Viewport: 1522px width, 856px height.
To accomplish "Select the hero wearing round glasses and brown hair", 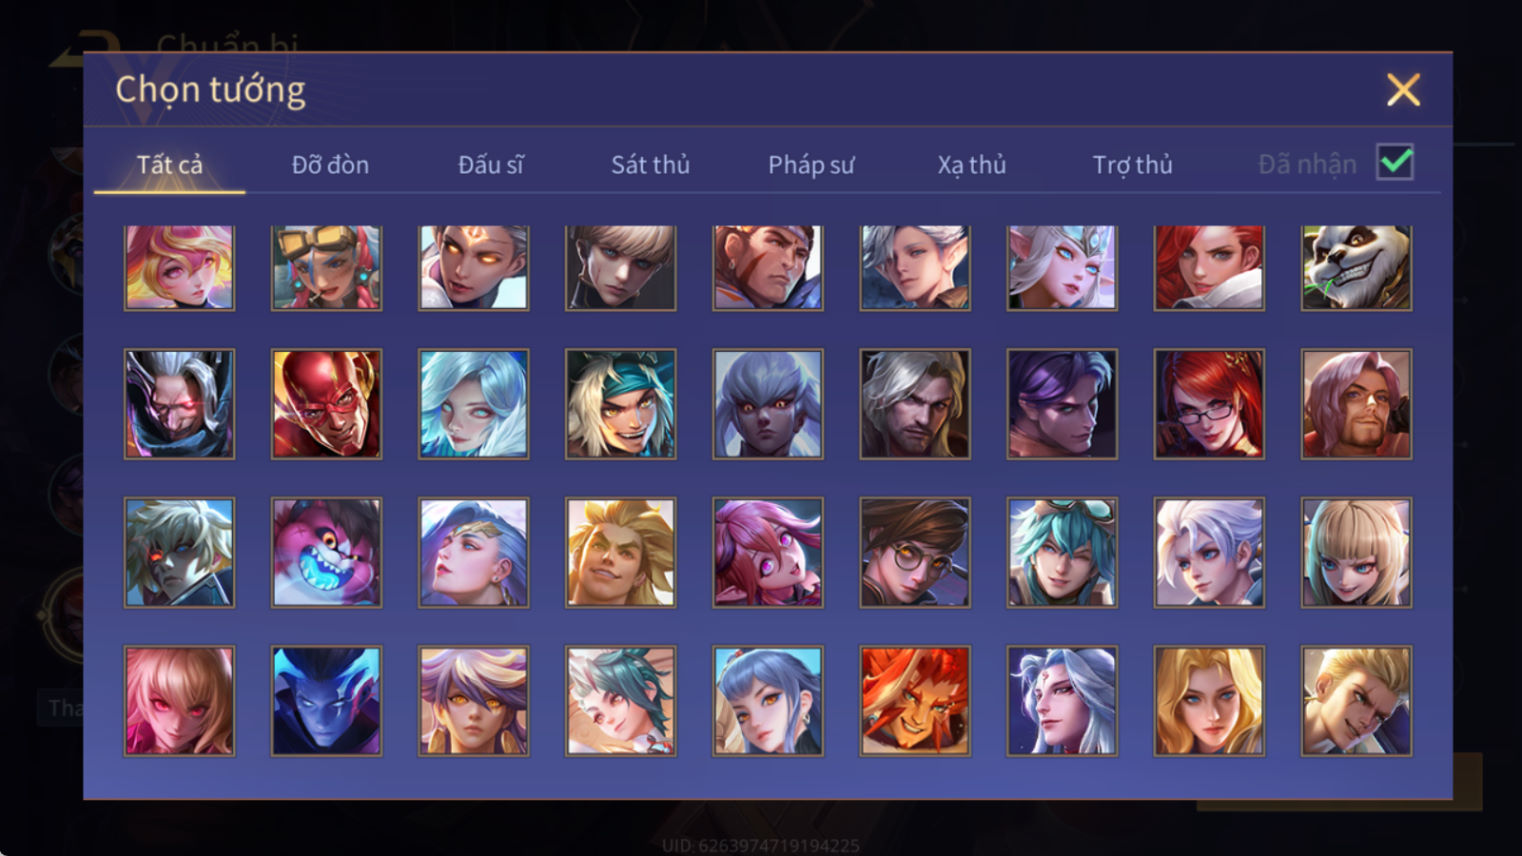I will 915,552.
